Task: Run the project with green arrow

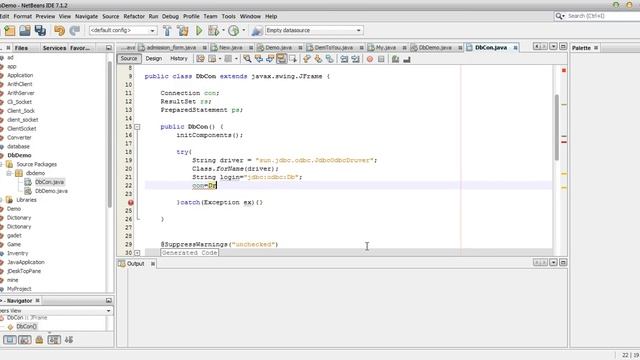Action: pos(199,31)
